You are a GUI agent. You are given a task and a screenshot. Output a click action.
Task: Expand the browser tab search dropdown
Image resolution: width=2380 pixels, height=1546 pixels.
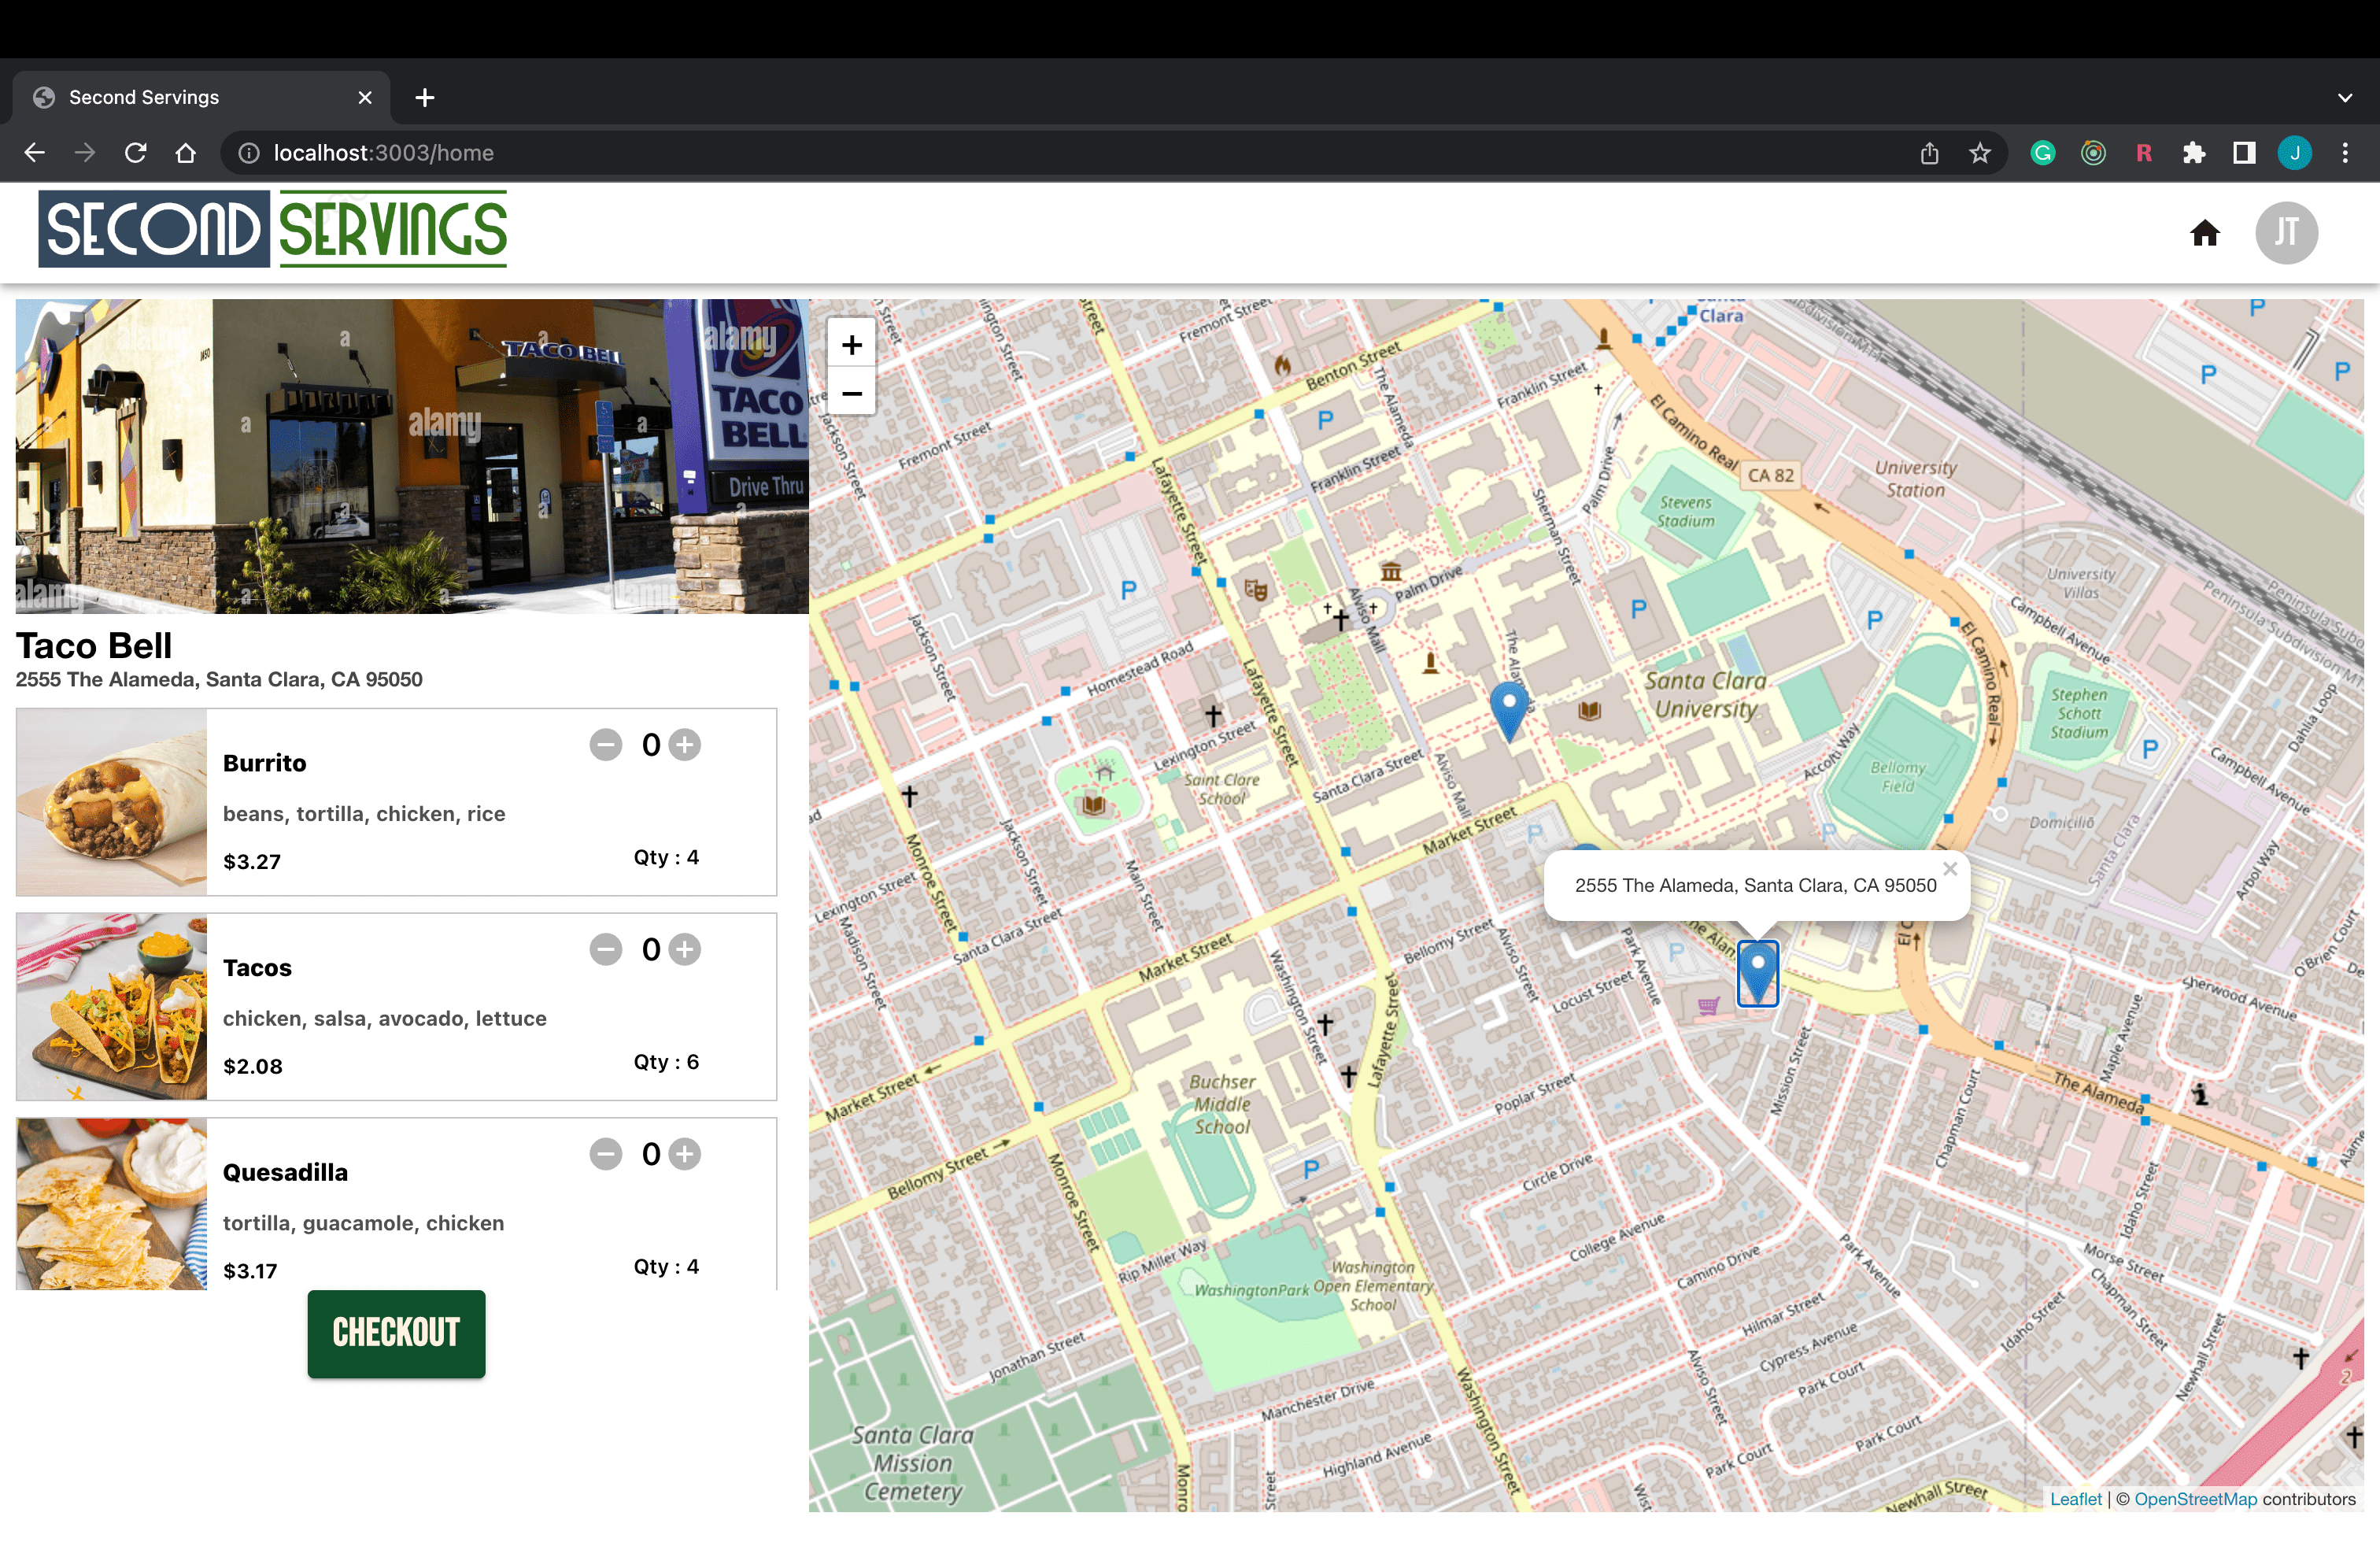tap(2345, 97)
